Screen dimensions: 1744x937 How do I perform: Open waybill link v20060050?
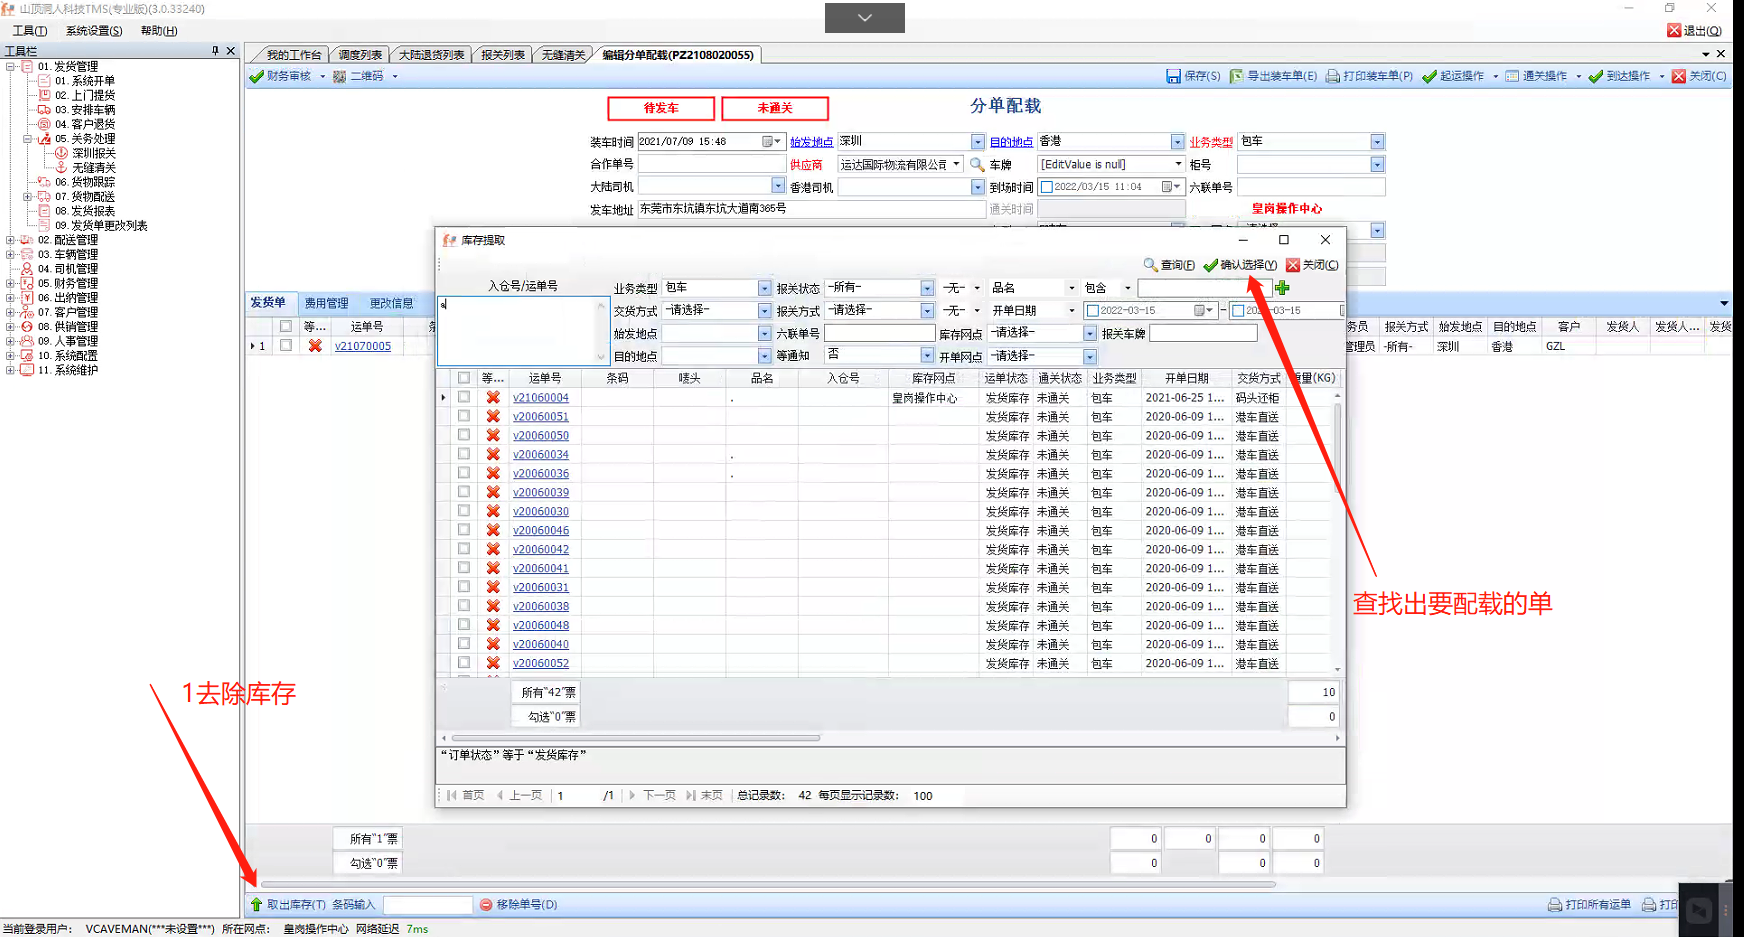pyautogui.click(x=540, y=436)
